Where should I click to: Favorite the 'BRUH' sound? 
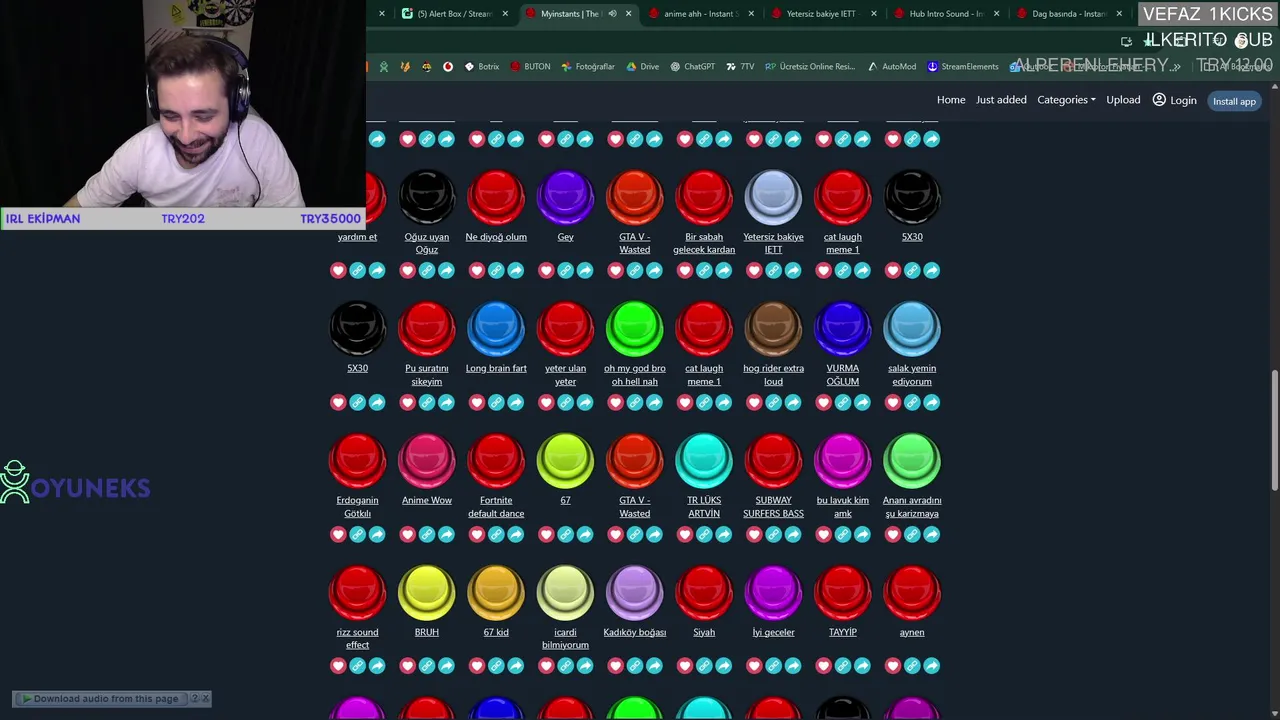407,666
